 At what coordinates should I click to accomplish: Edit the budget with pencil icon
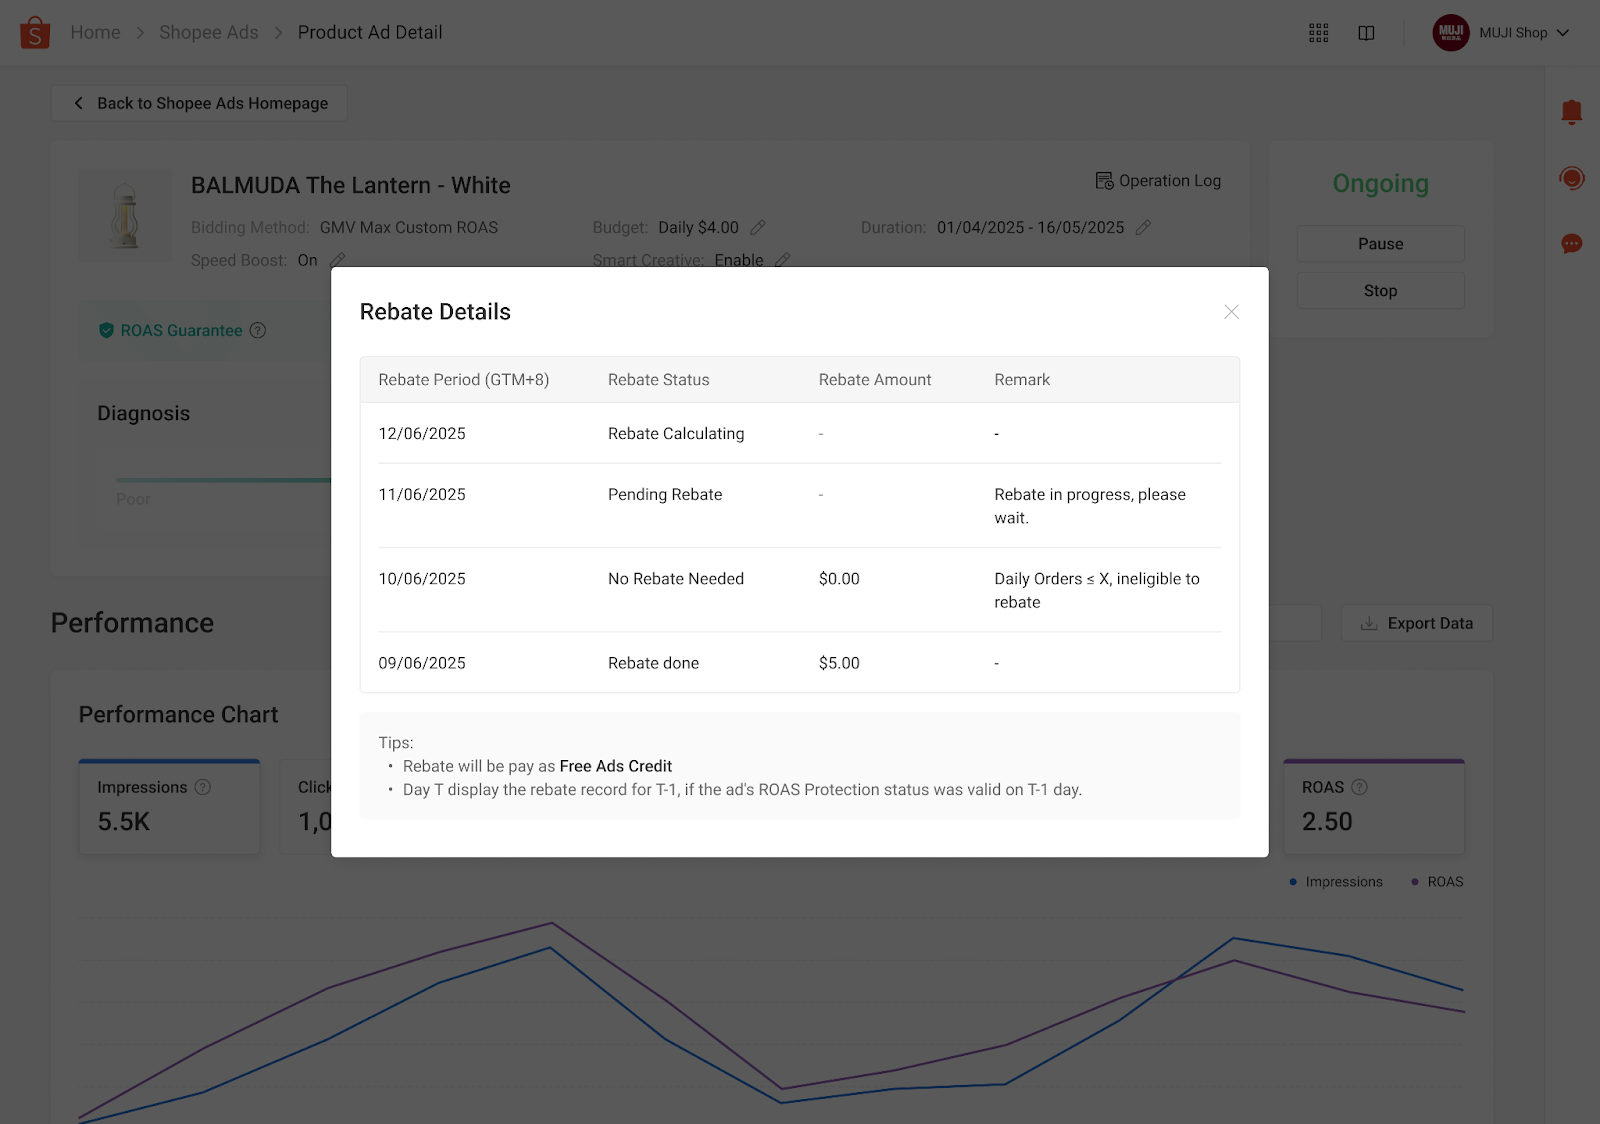click(758, 228)
